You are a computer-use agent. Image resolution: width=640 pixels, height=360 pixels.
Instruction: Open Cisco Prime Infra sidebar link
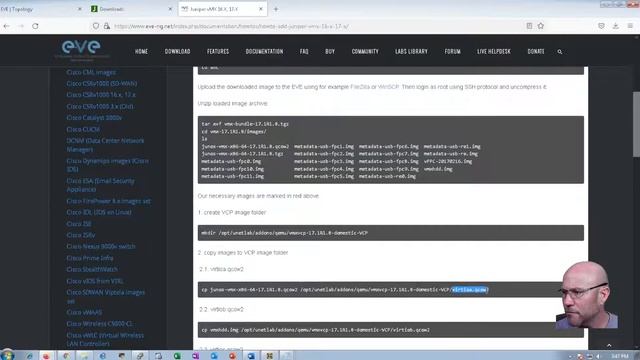coord(90,258)
